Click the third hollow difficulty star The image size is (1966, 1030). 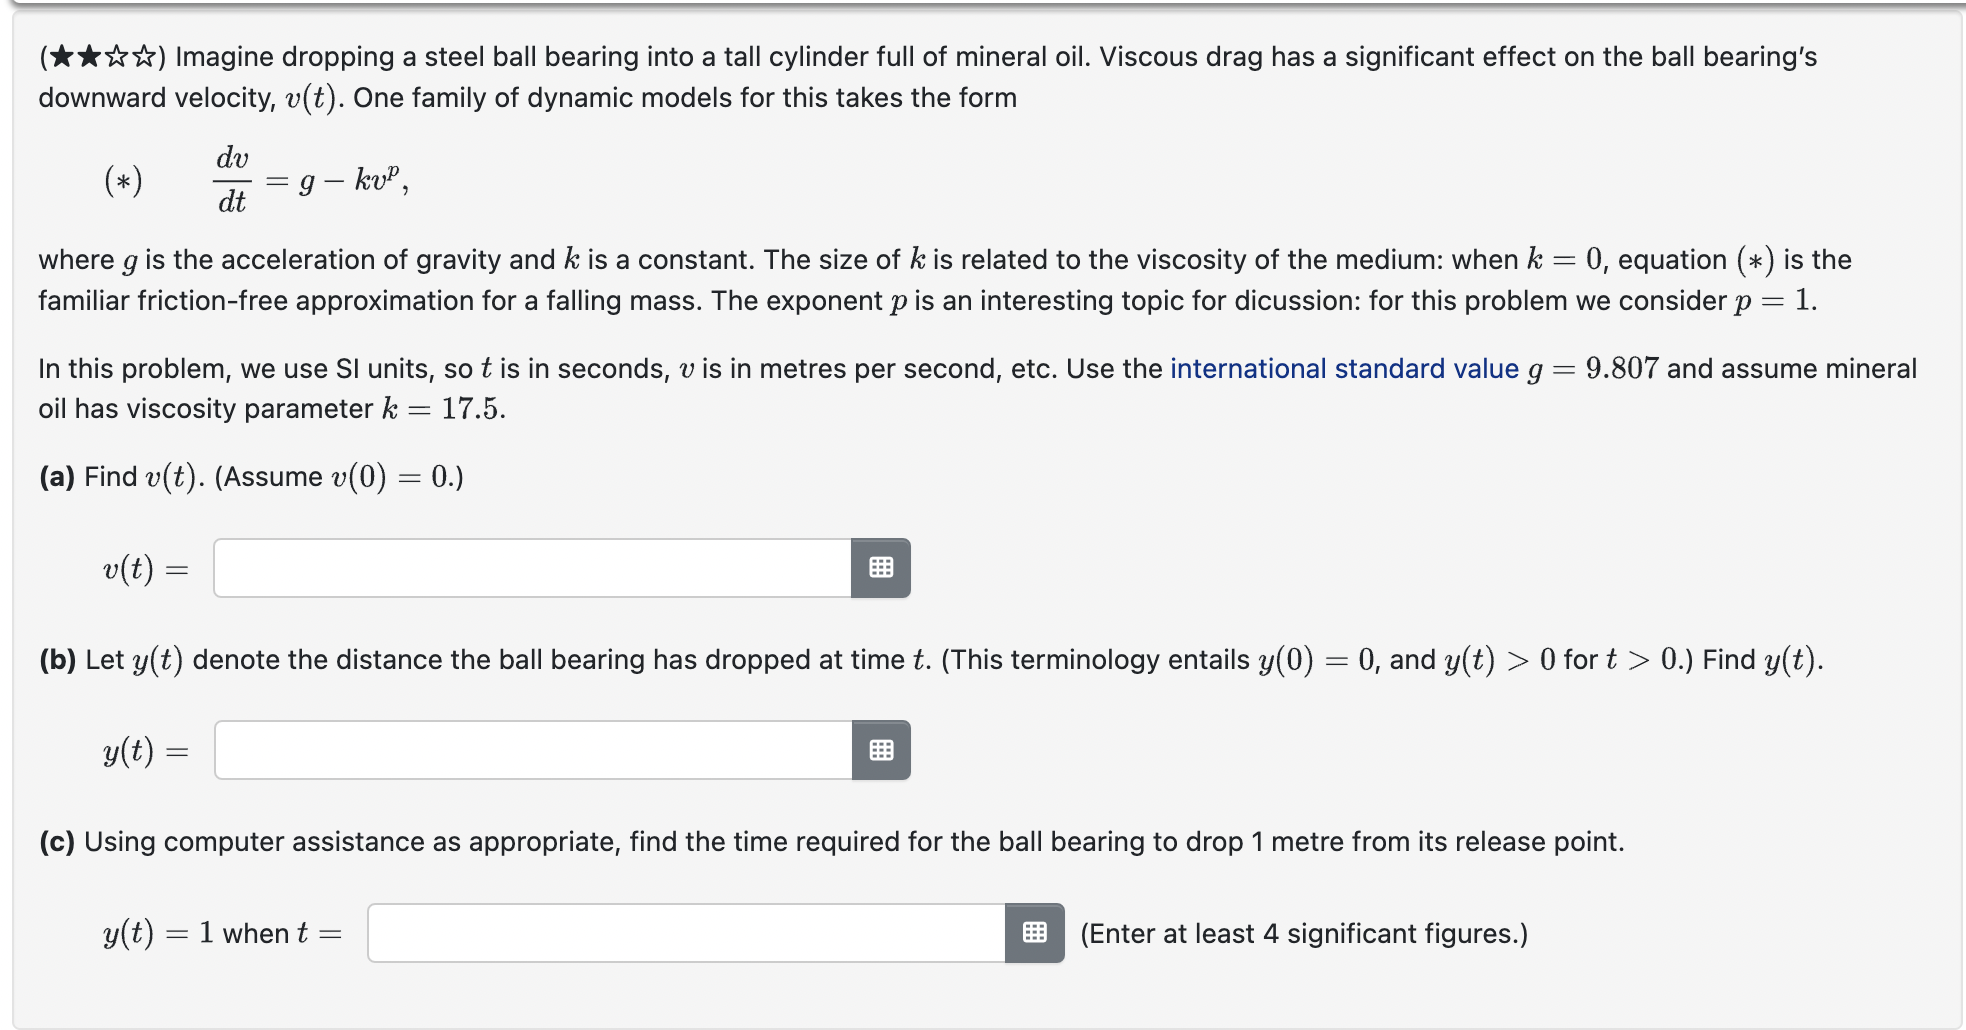116,57
